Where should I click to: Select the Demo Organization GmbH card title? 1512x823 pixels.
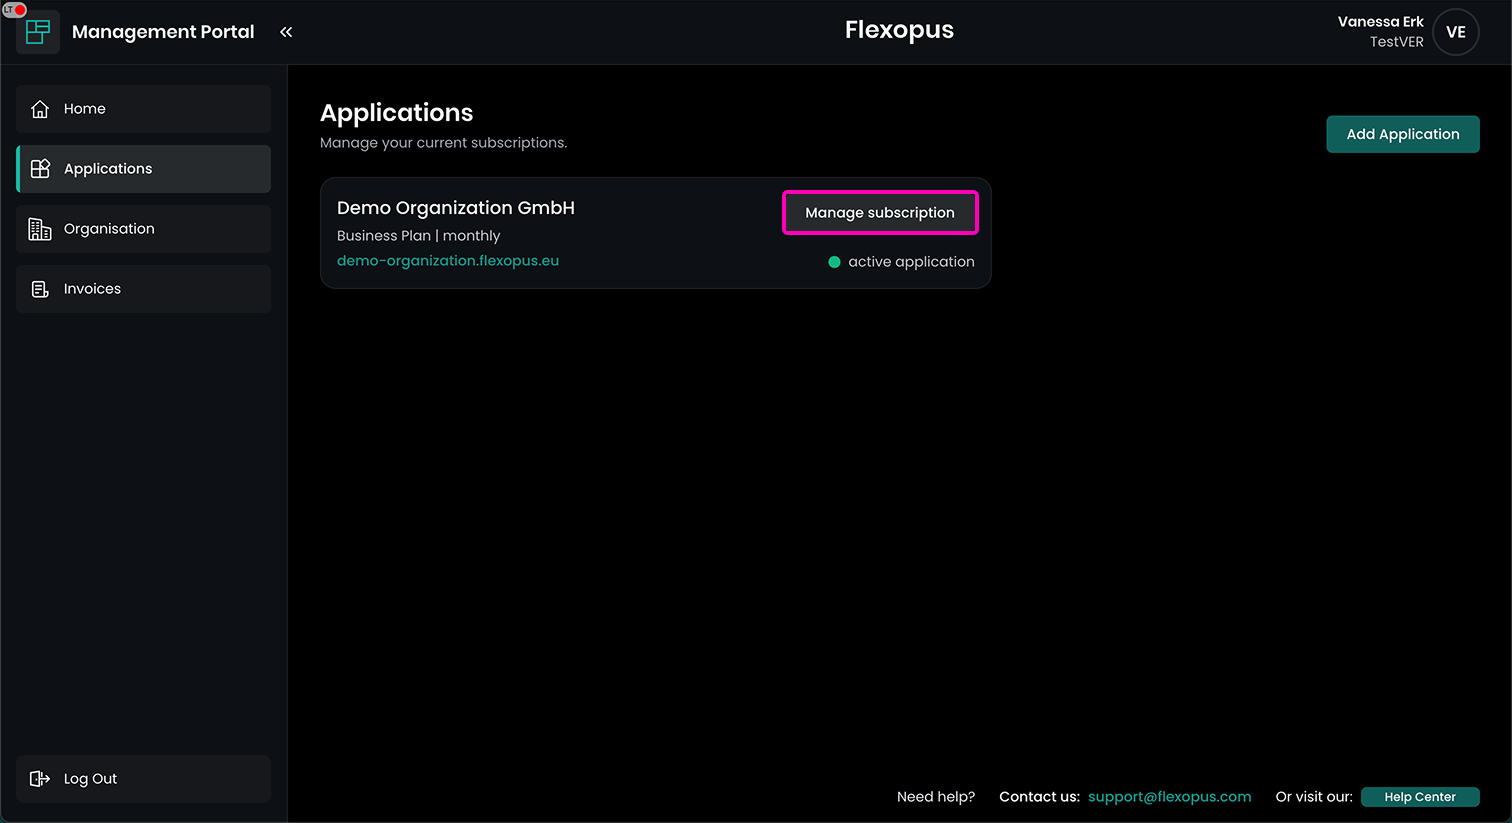click(x=456, y=208)
